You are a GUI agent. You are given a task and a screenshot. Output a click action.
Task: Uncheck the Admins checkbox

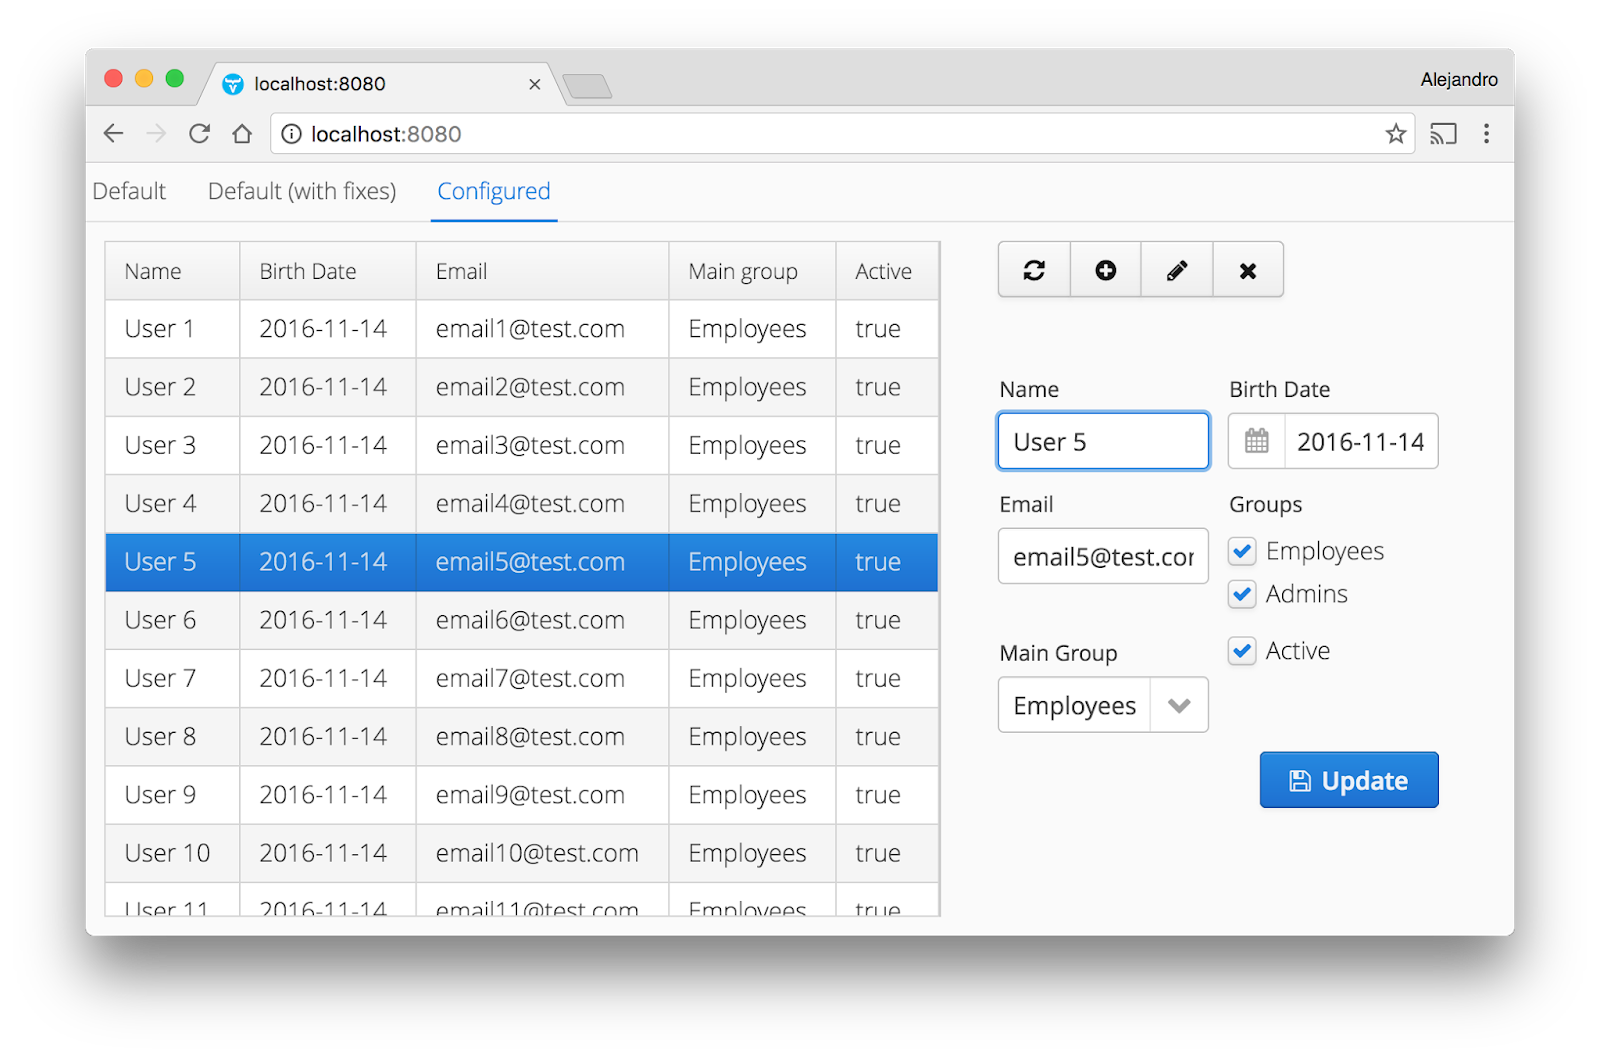1241,594
